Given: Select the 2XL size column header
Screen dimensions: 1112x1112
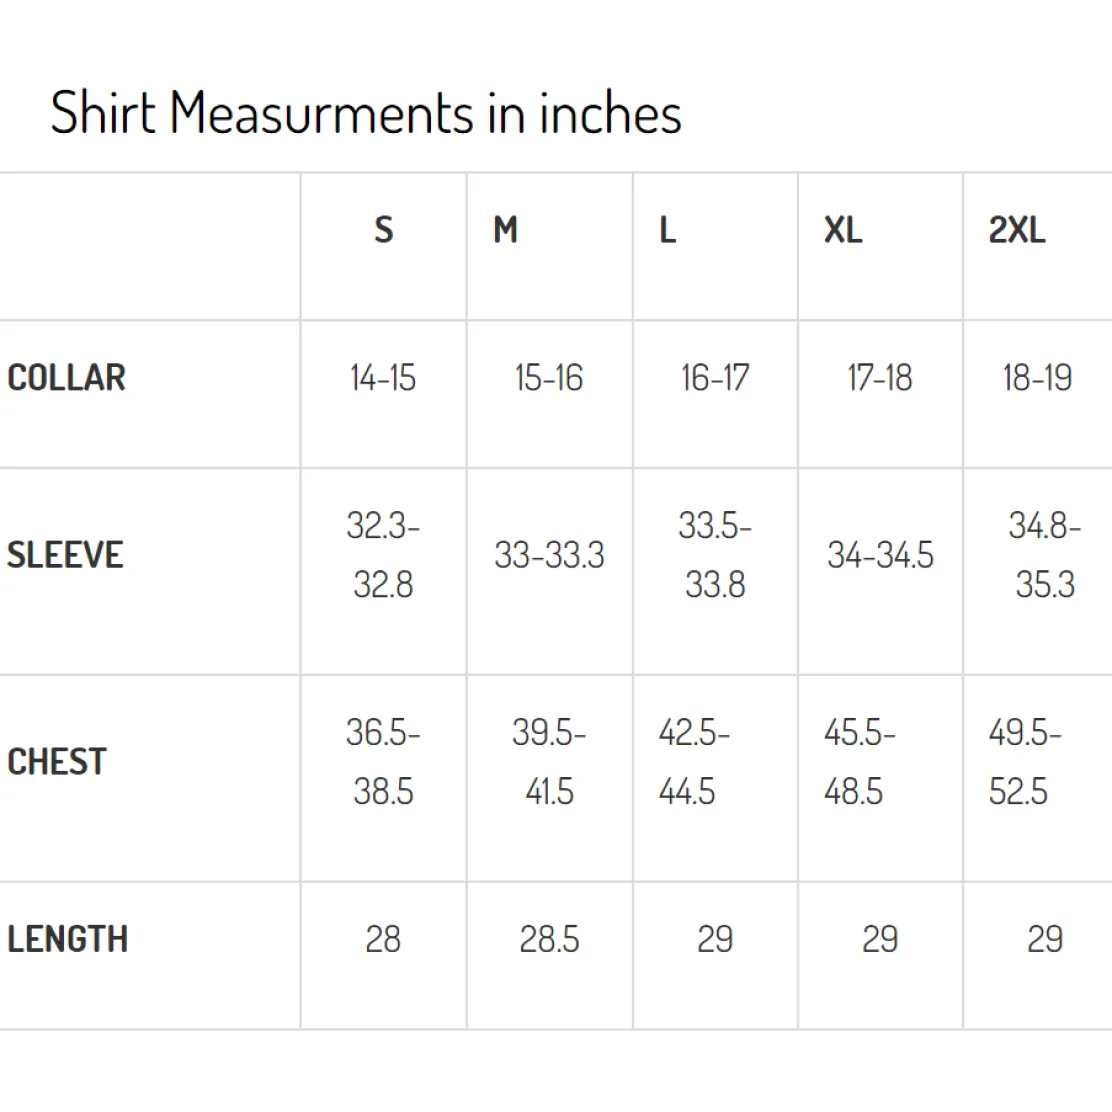Looking at the screenshot, I should [1017, 230].
